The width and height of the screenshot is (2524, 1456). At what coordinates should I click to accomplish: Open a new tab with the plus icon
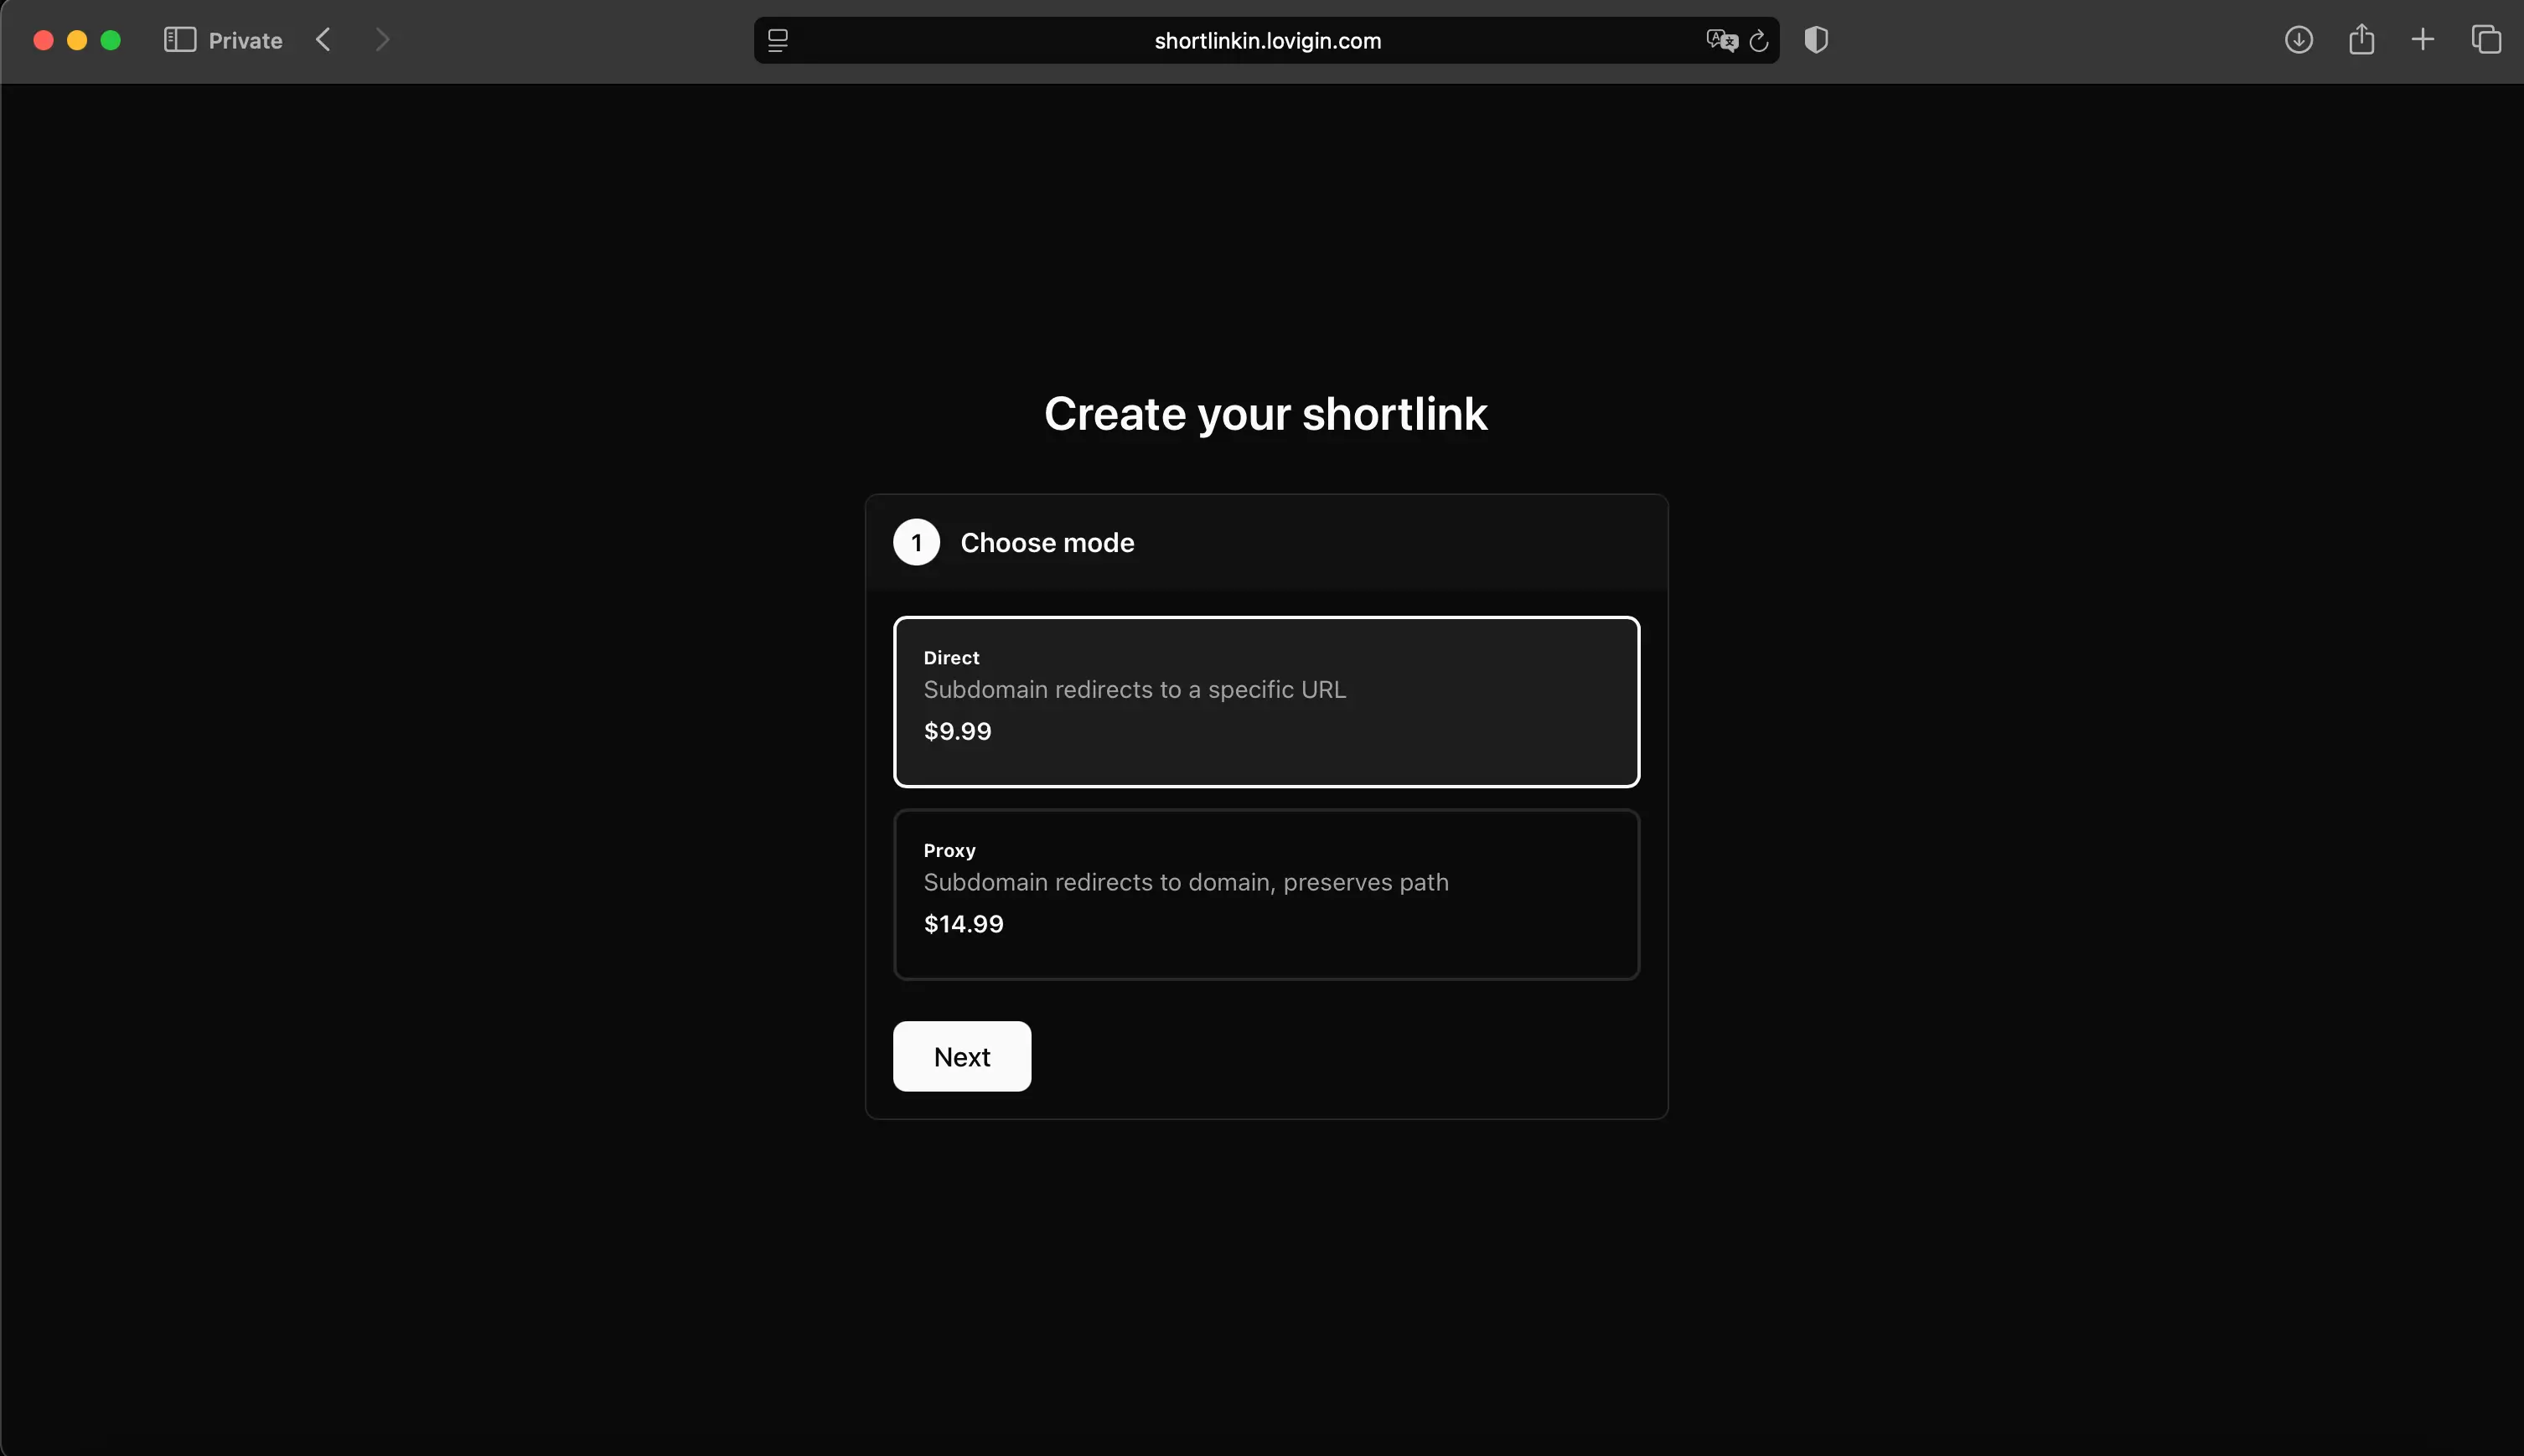[2422, 40]
